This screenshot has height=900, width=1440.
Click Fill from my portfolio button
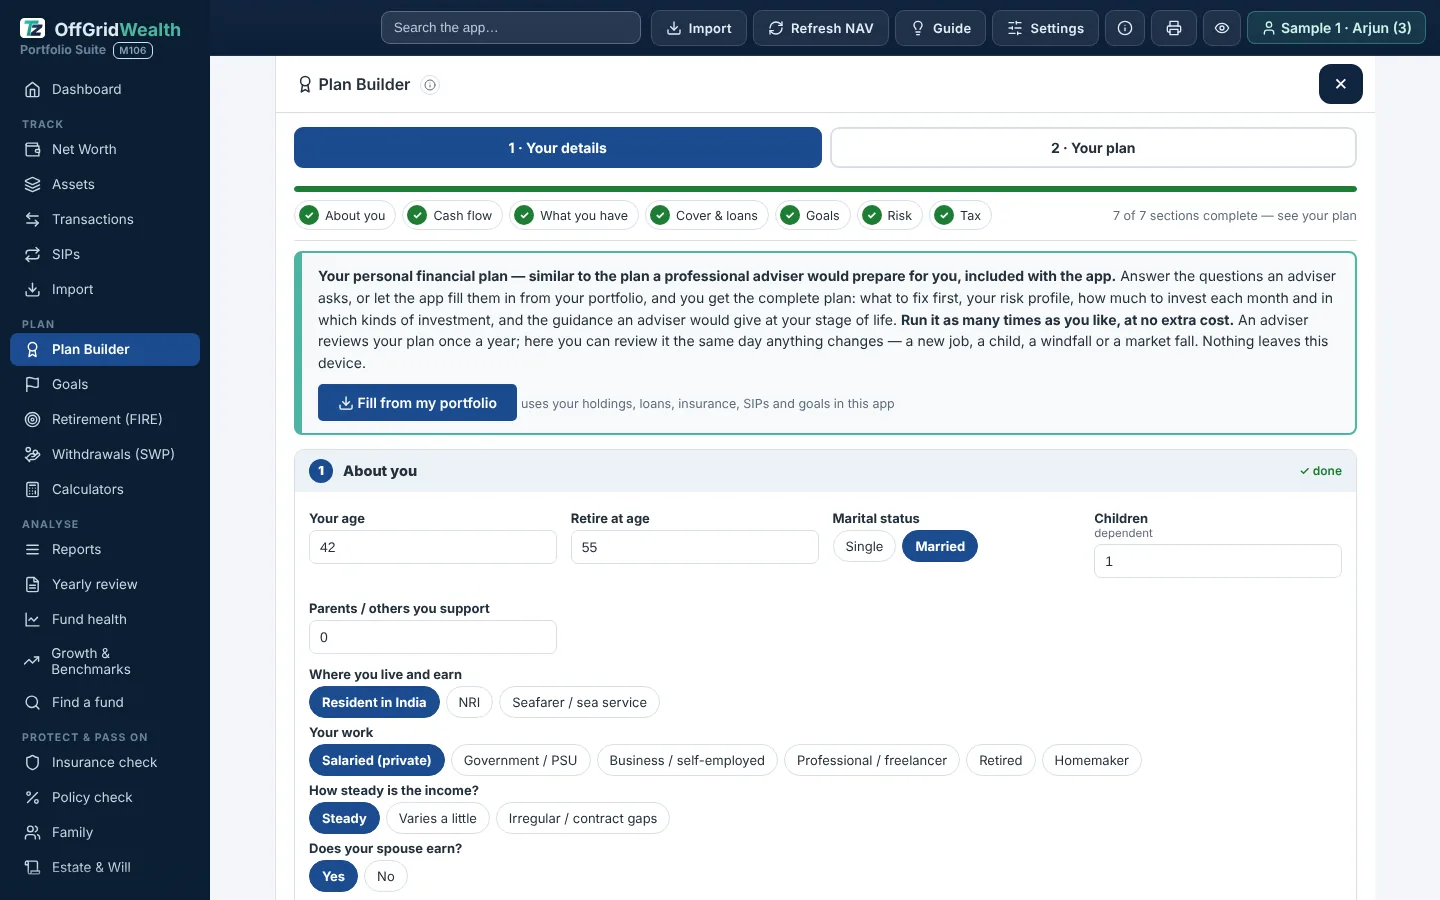(417, 403)
